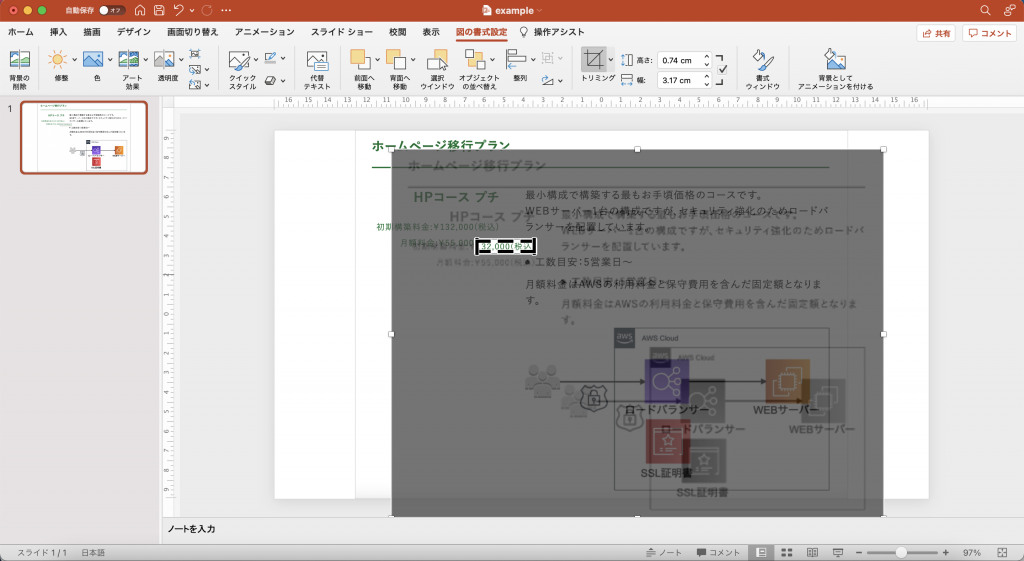1024x561 pixels.
Task: Click the search magnifier icon
Action: pos(985,10)
